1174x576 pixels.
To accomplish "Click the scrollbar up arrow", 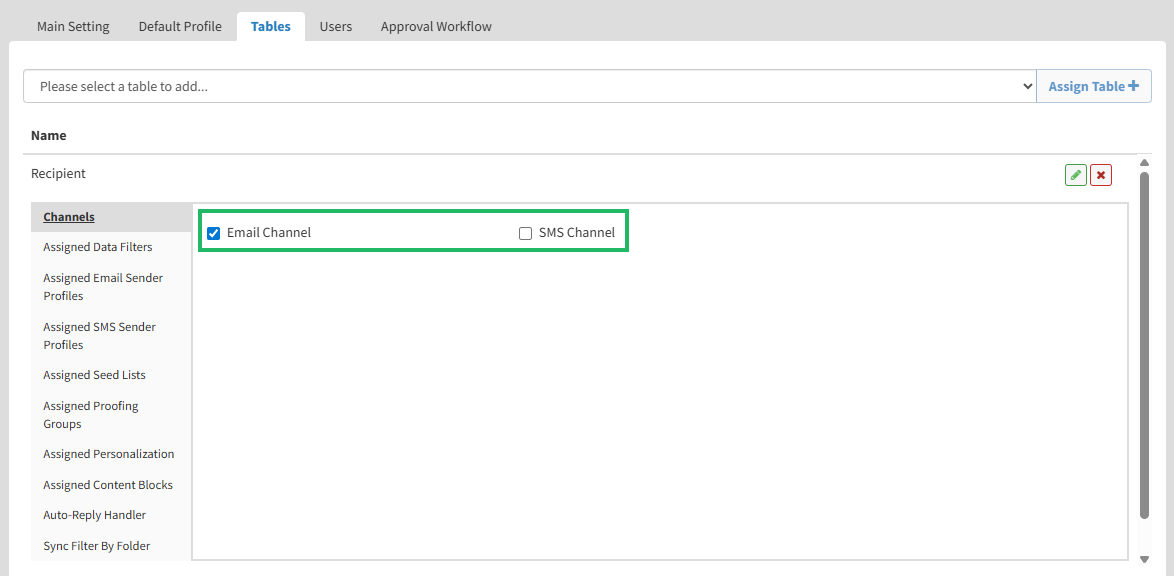I will click(x=1145, y=163).
